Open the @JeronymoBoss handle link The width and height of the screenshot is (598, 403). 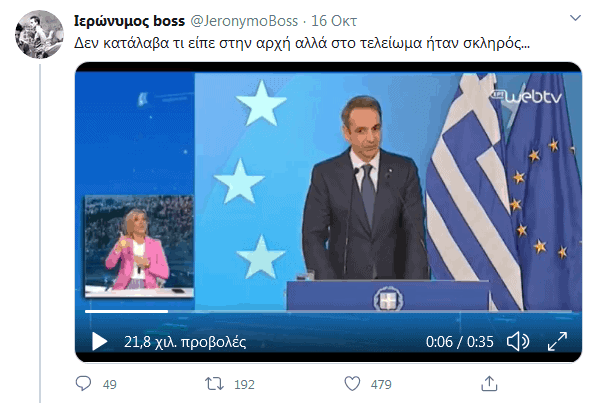[244, 21]
